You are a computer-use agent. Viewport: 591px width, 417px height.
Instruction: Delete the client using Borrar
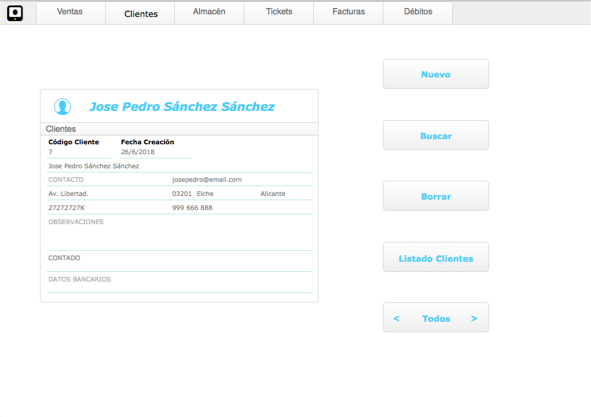point(436,196)
